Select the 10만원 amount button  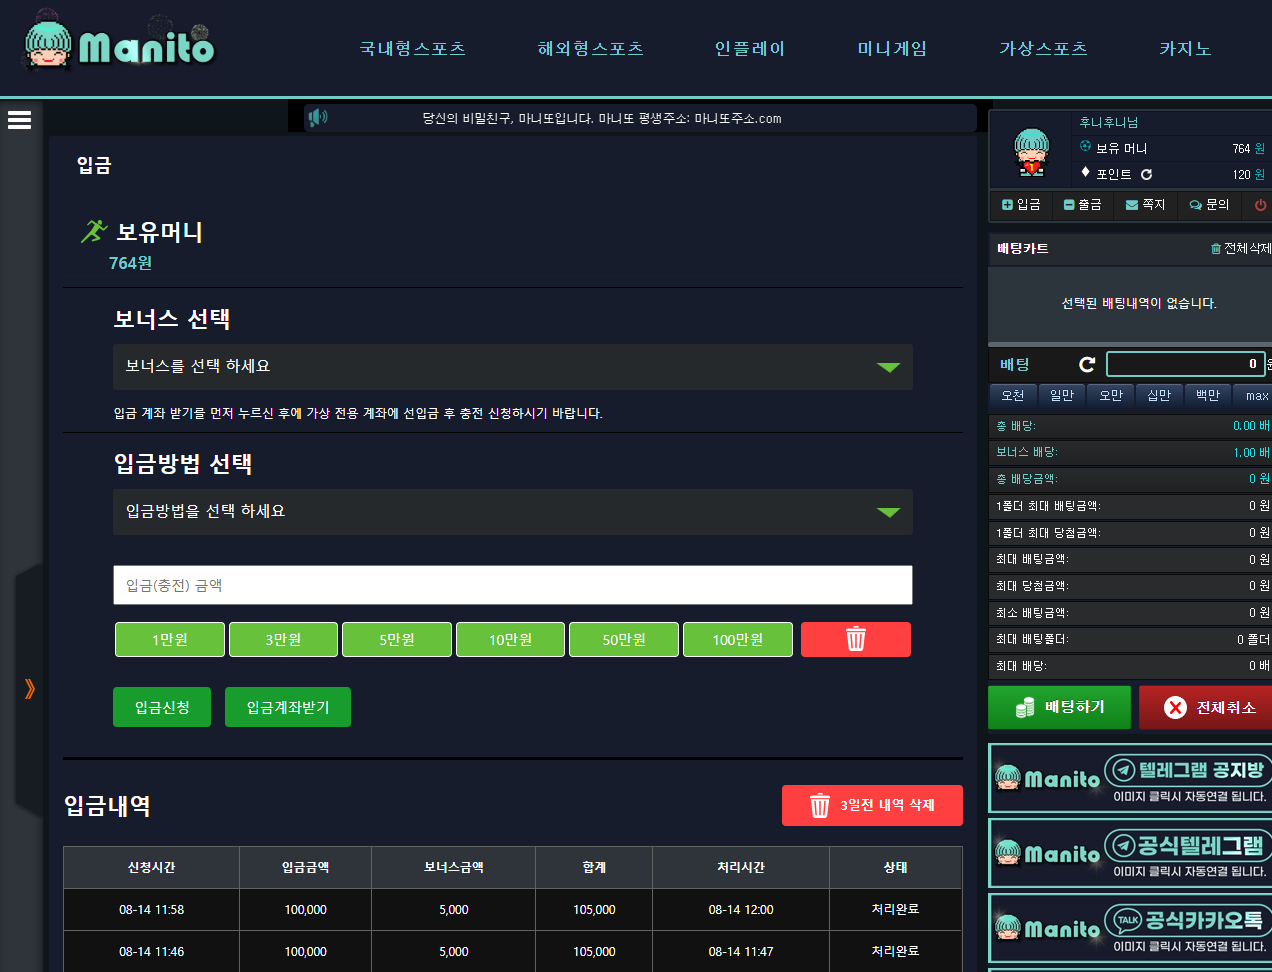[510, 640]
